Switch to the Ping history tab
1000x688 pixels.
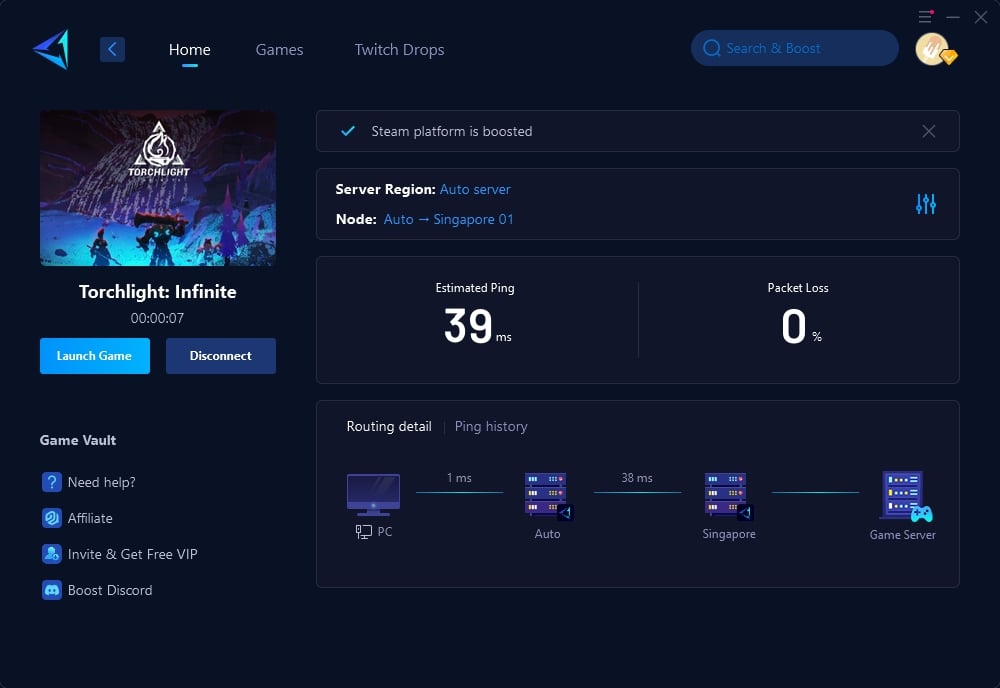(491, 427)
